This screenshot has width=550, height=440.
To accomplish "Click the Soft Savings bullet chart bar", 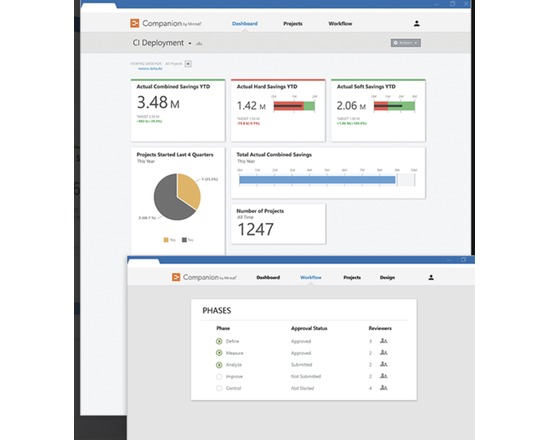I will (394, 106).
